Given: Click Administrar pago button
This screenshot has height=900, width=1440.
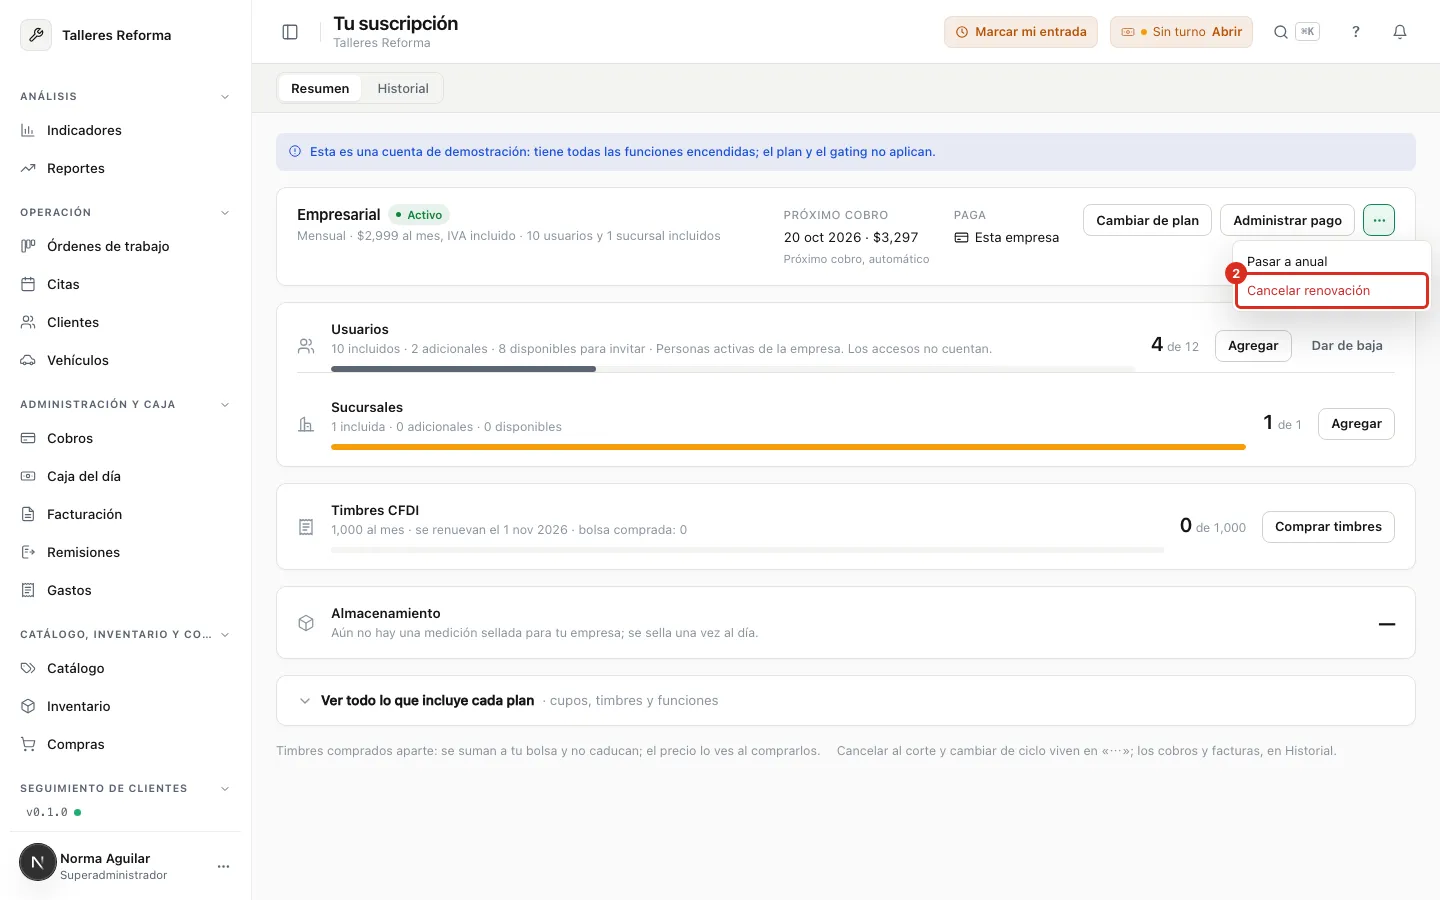Looking at the screenshot, I should 1287,220.
